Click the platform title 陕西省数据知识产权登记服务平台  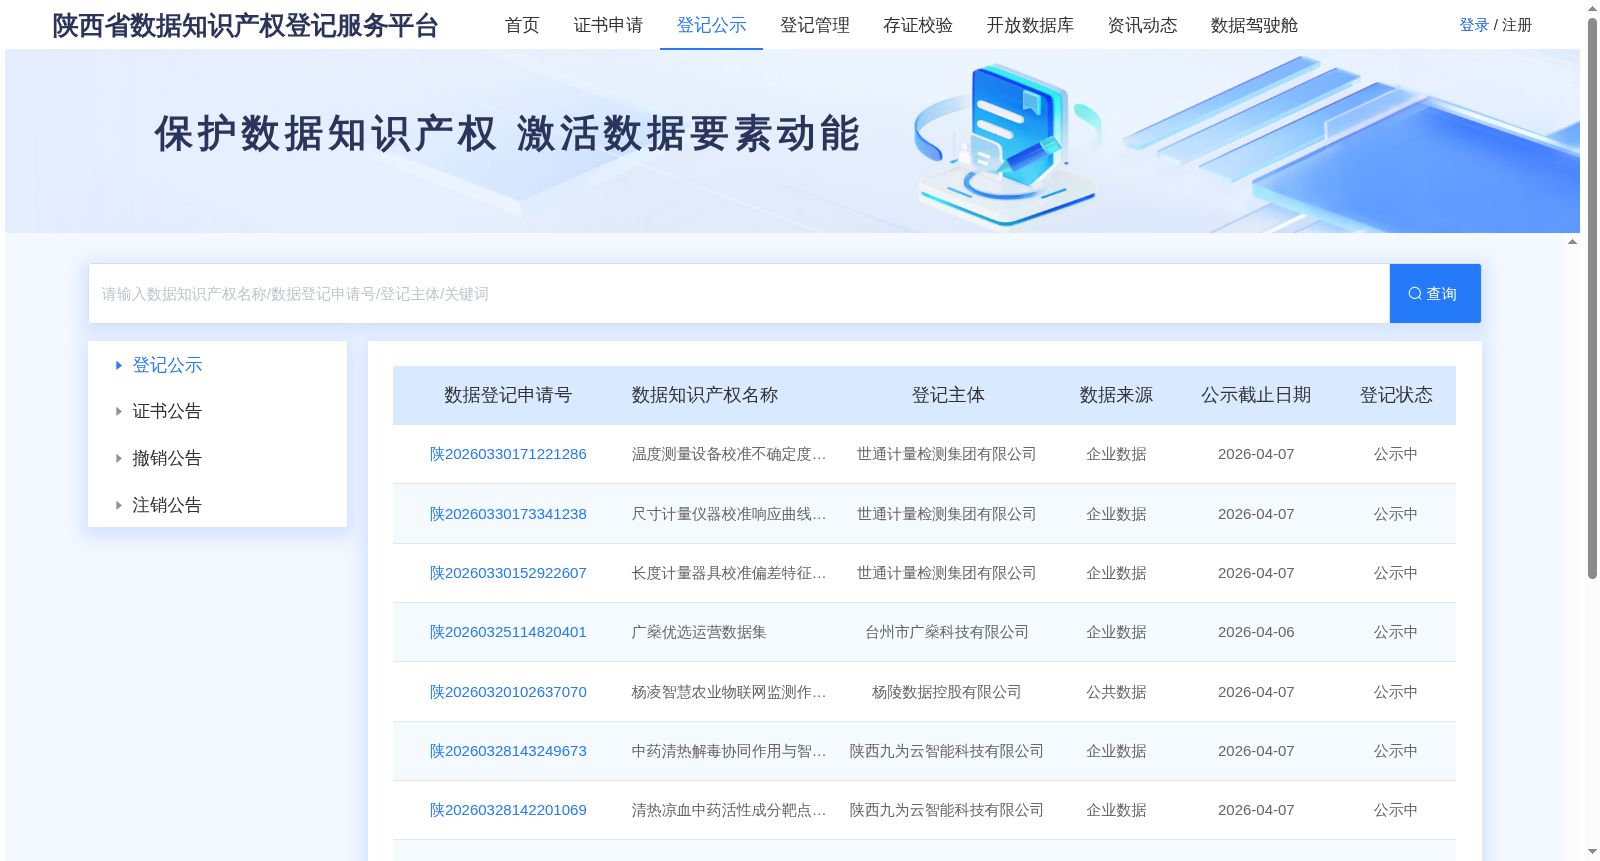[245, 25]
